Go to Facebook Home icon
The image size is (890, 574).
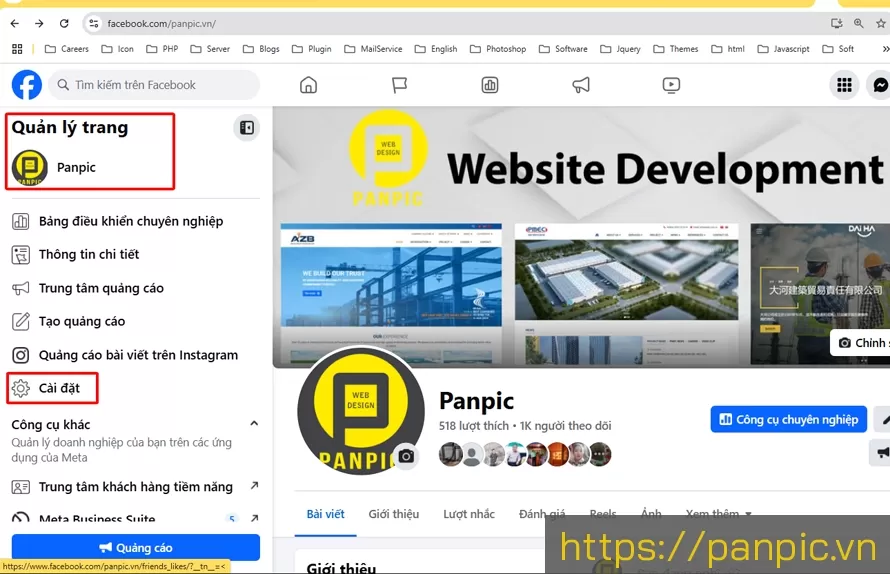[x=308, y=85]
